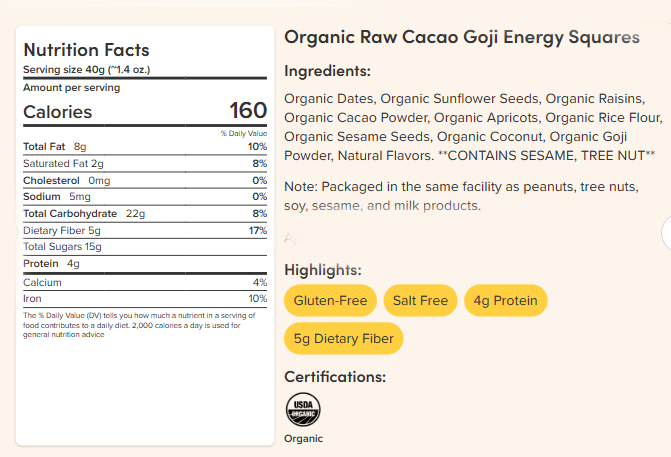The height and width of the screenshot is (457, 671).
Task: Click the USDA Organic certification badge
Action: coord(303,409)
